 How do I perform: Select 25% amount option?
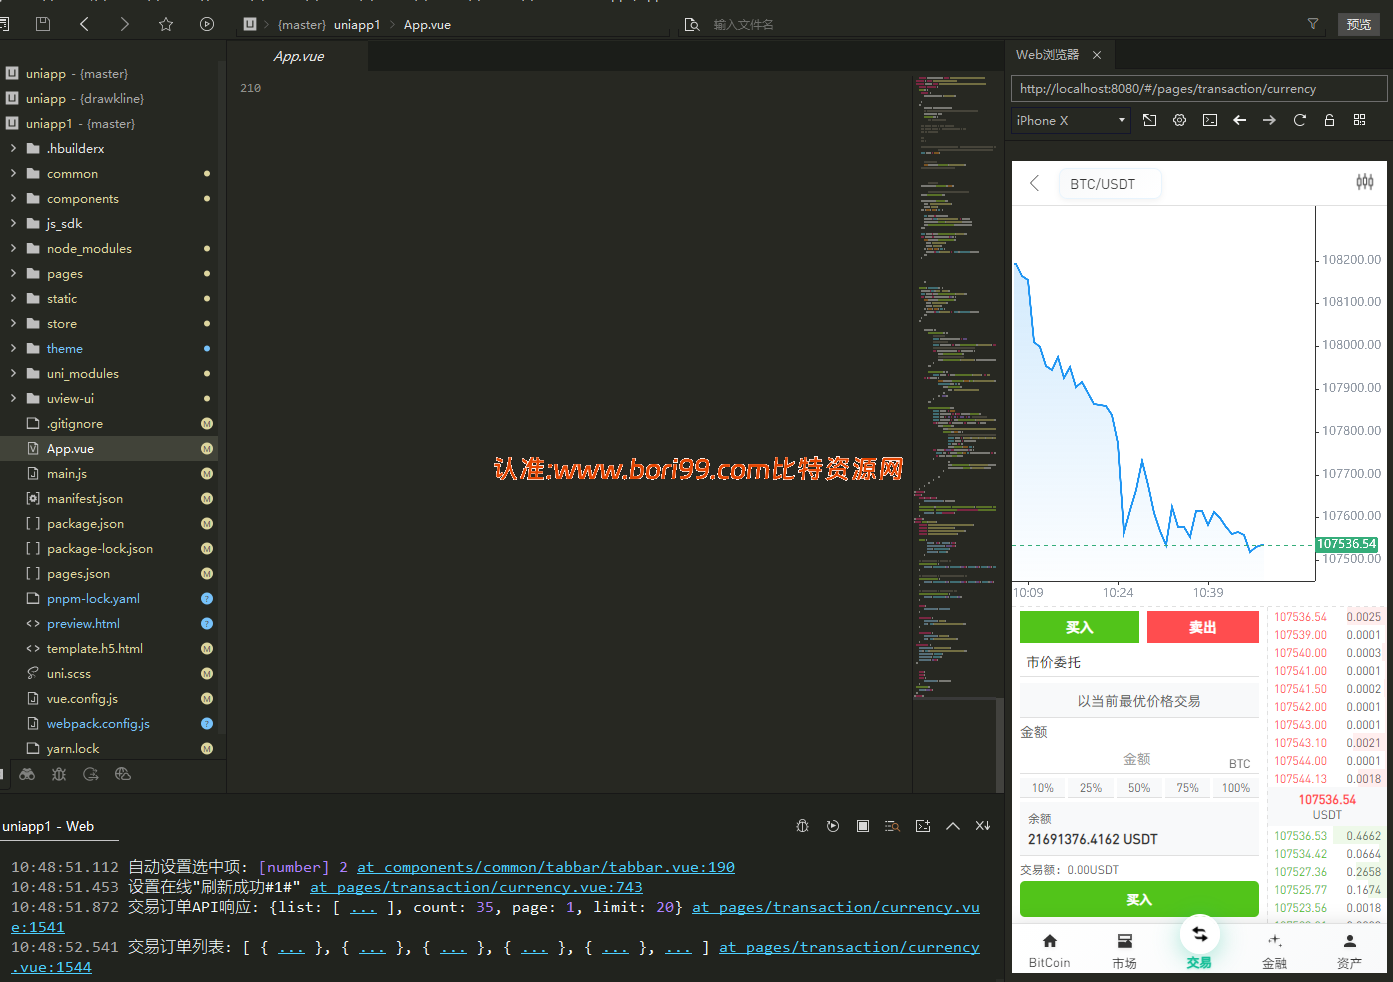(x=1091, y=788)
